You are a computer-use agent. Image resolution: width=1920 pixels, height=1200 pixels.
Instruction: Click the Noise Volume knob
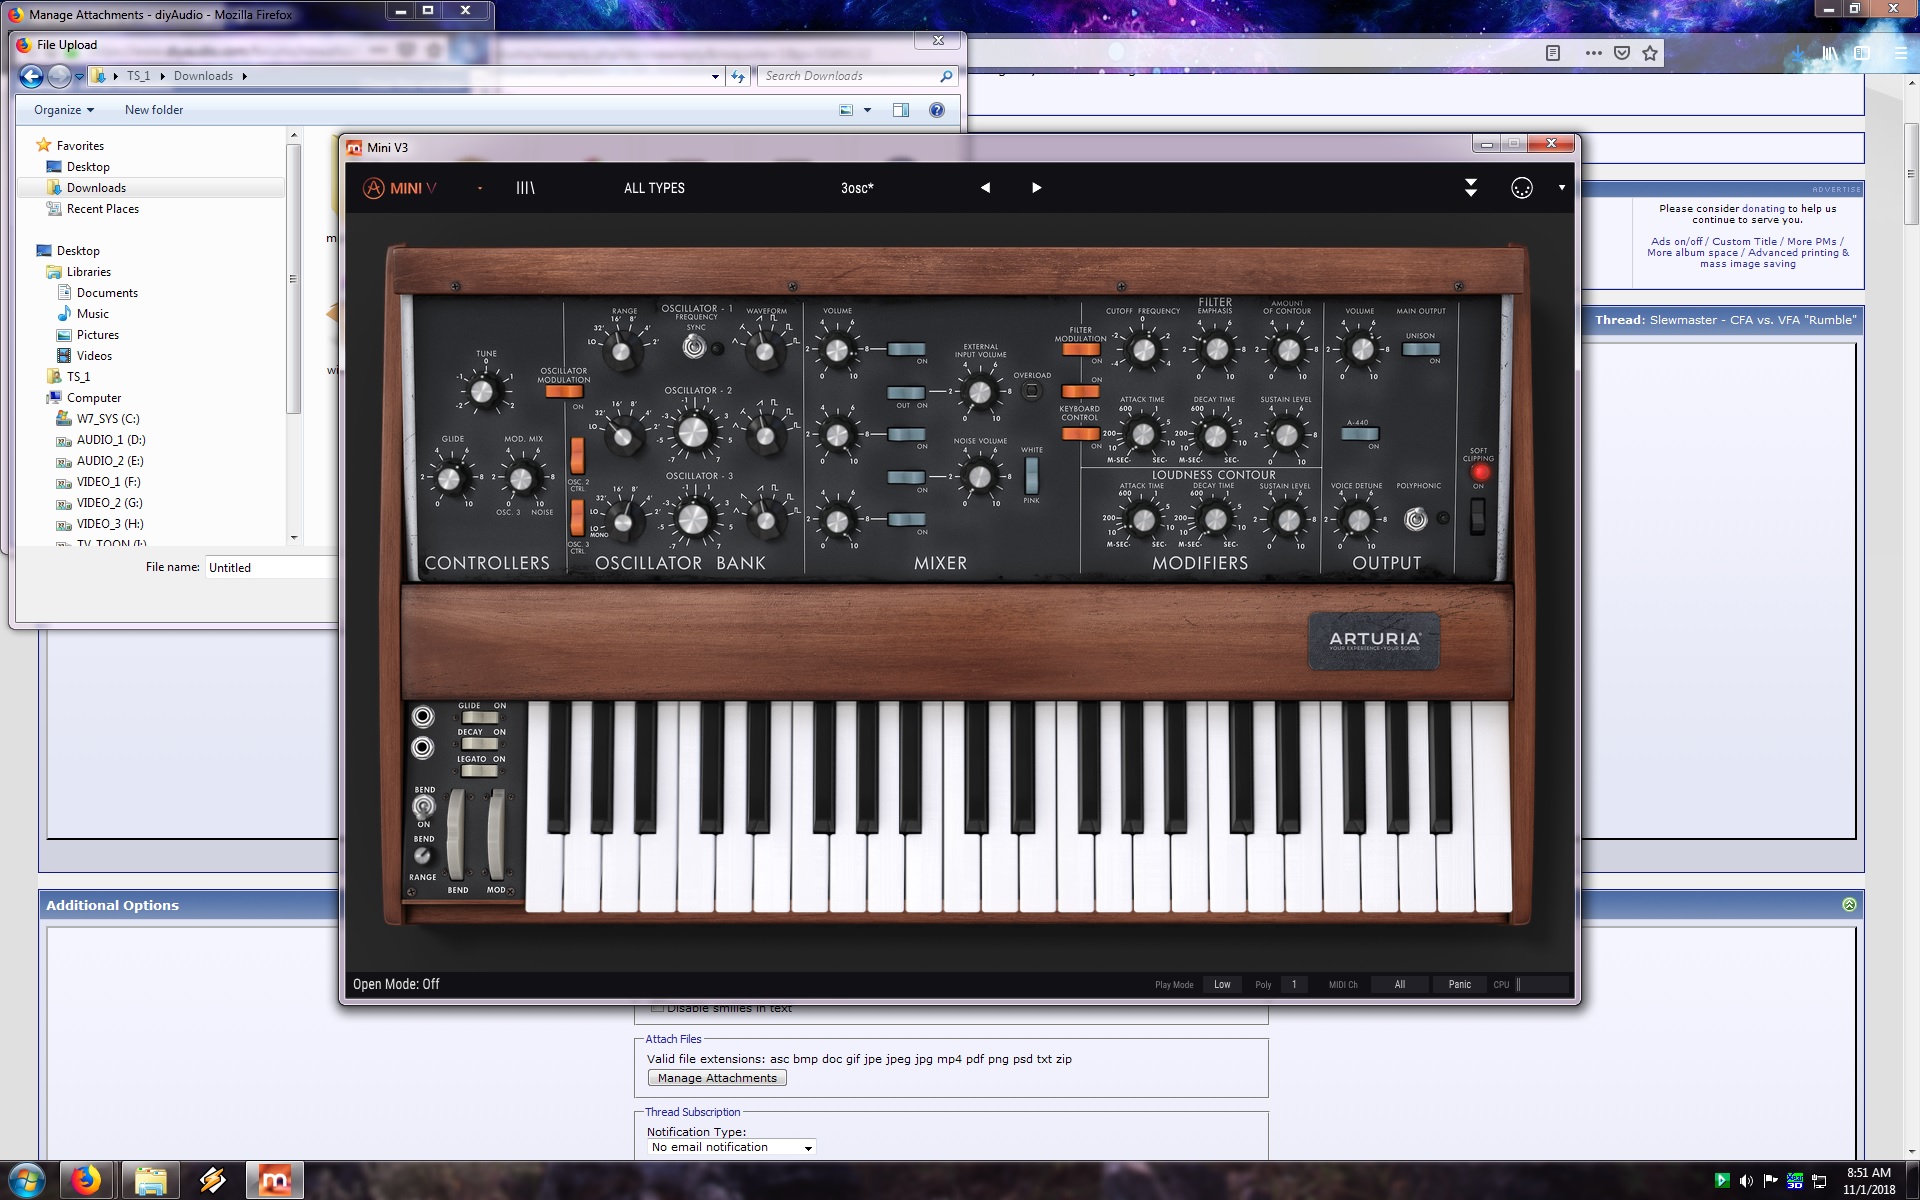tap(980, 477)
